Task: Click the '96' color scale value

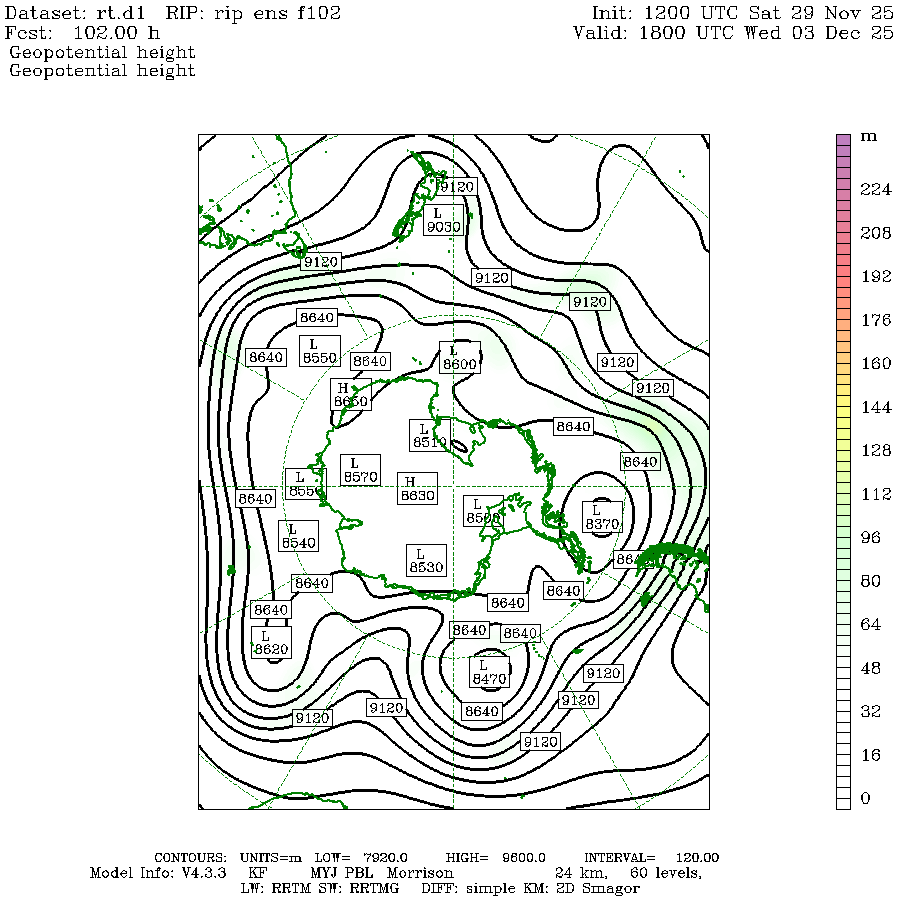Action: (x=870, y=537)
